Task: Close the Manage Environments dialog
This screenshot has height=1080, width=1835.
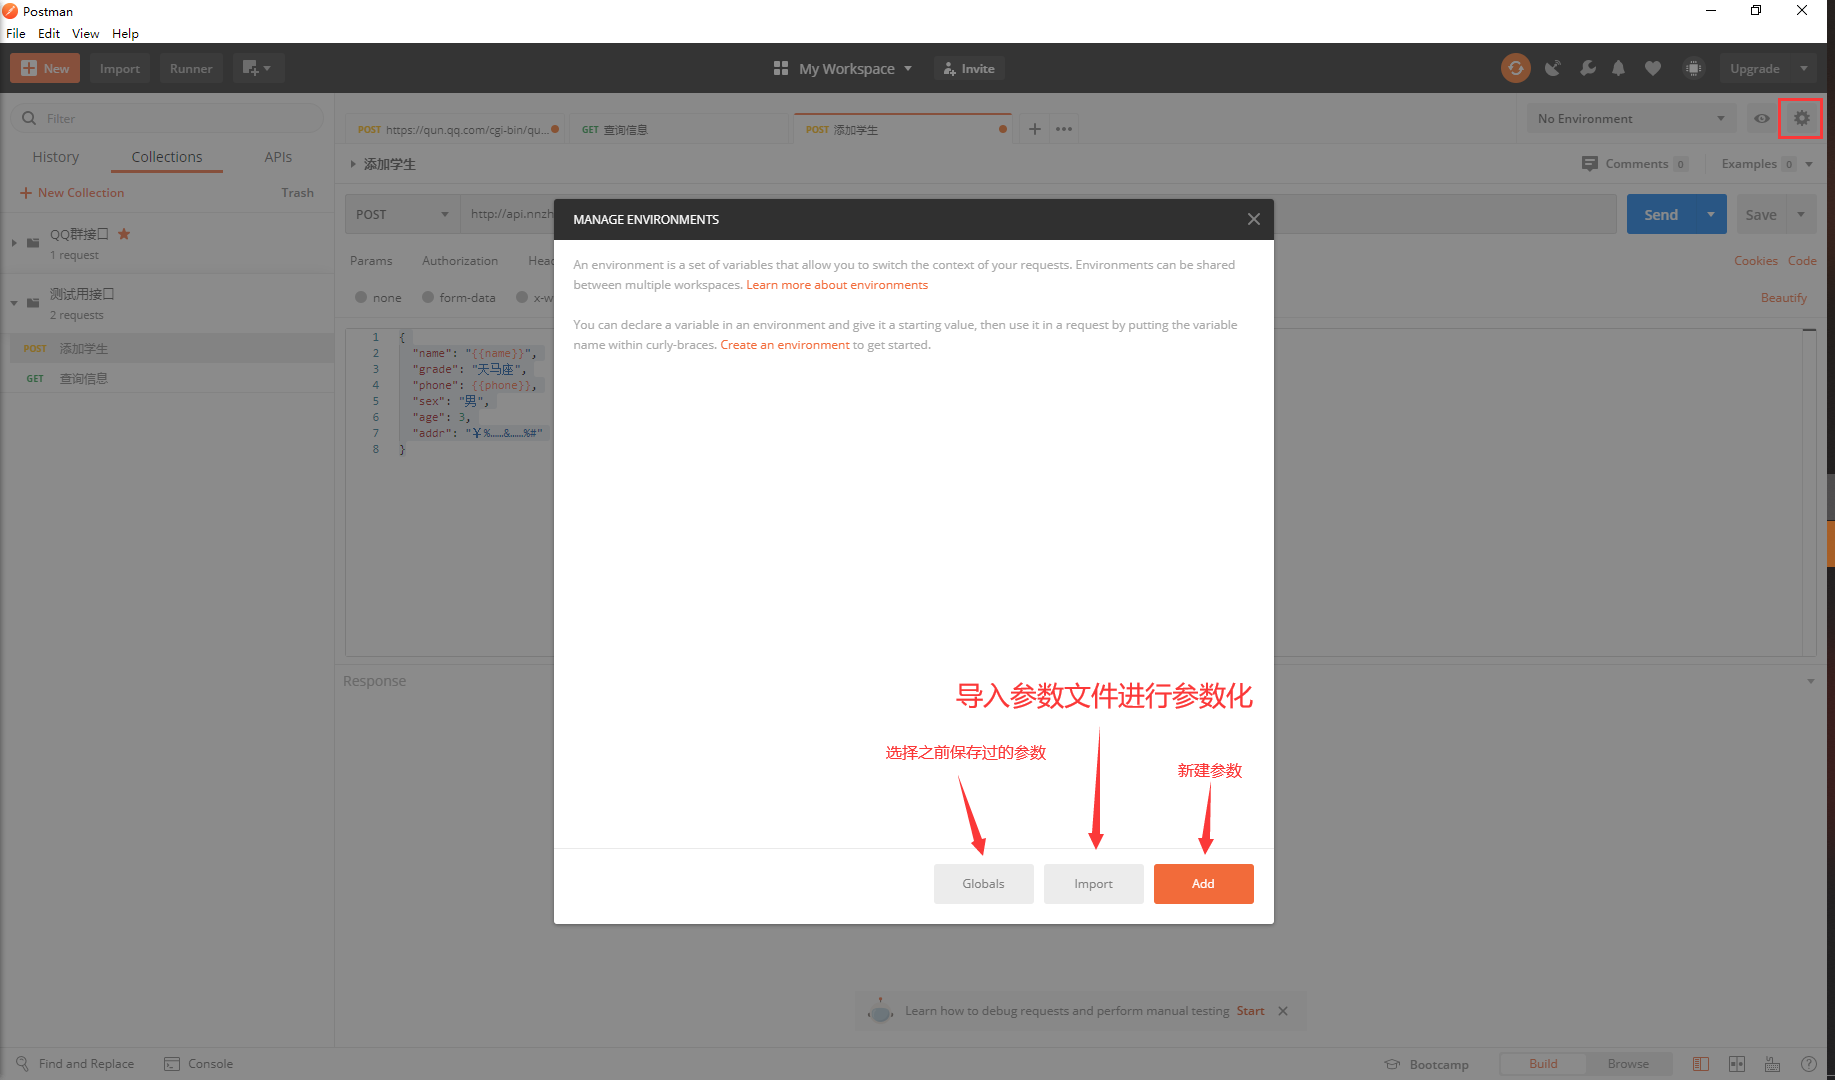Action: coord(1253,219)
